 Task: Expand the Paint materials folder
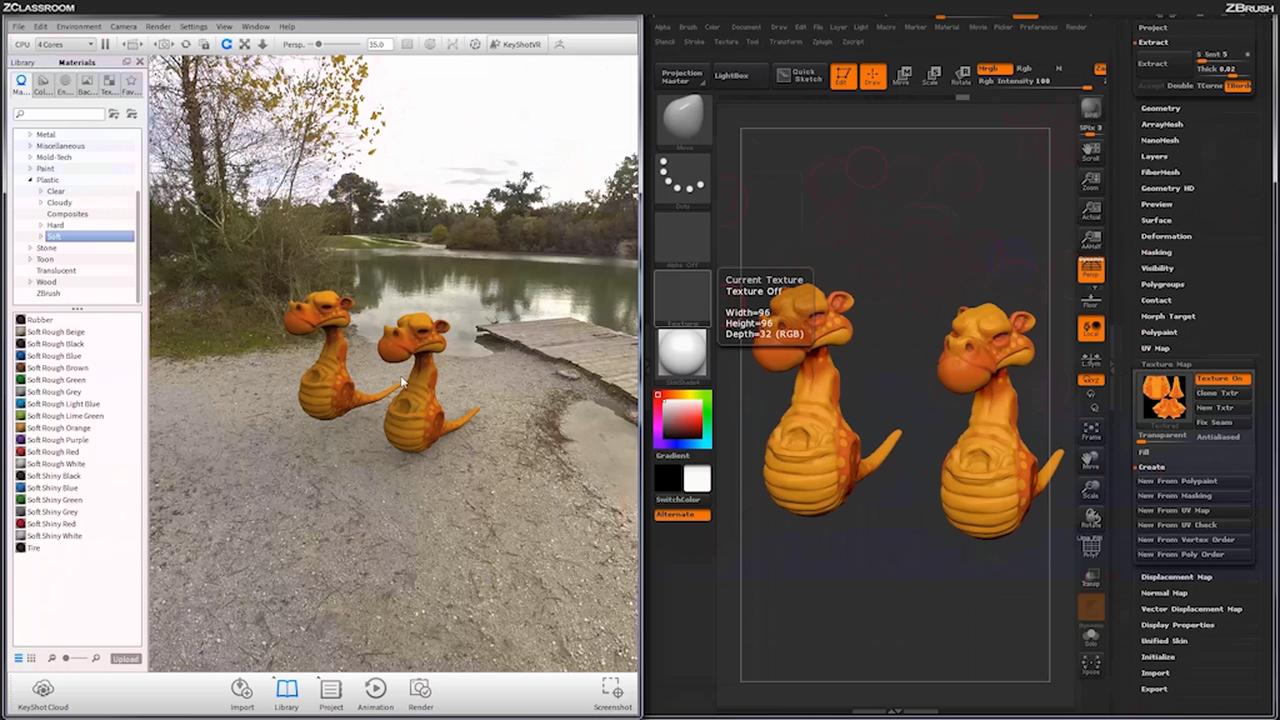[30, 168]
